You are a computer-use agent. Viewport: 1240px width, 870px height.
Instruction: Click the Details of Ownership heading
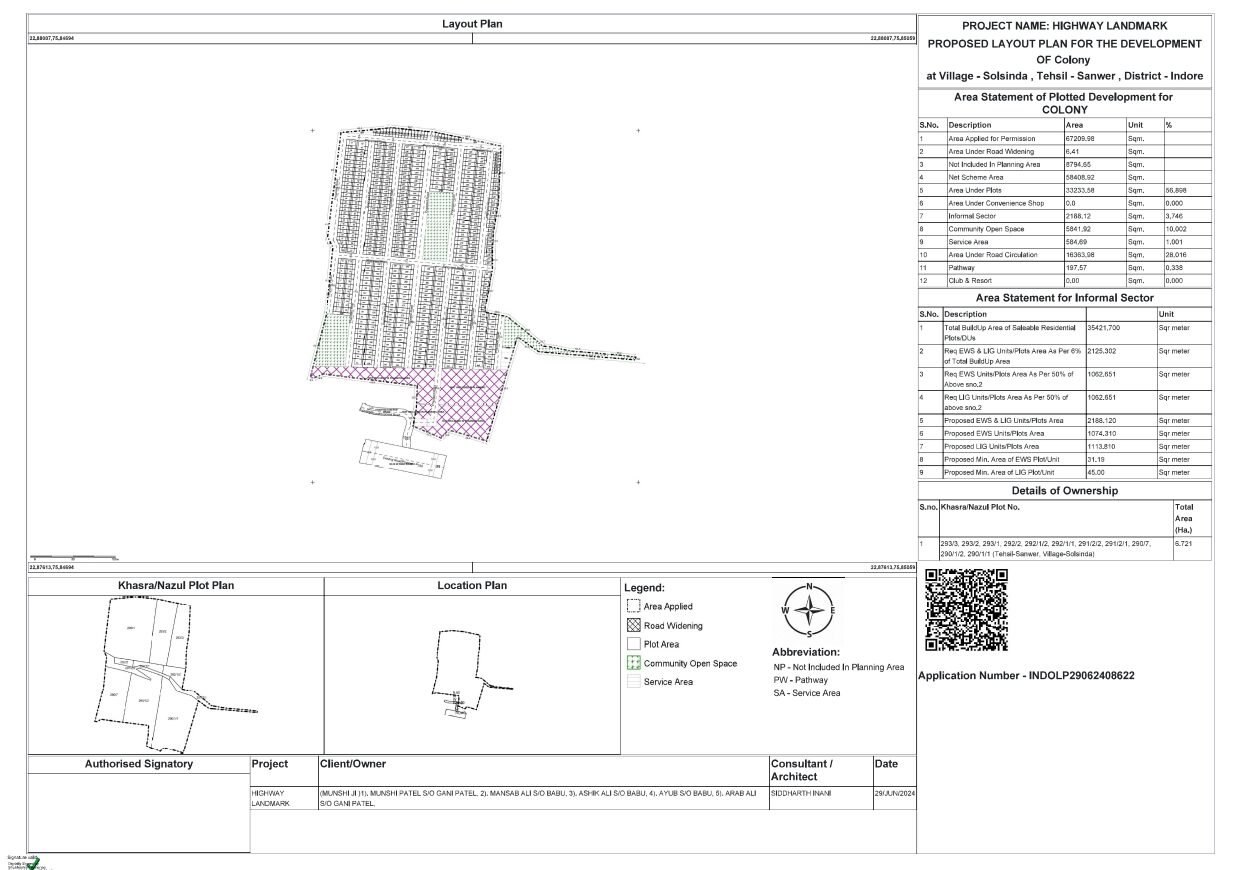coord(1064,491)
